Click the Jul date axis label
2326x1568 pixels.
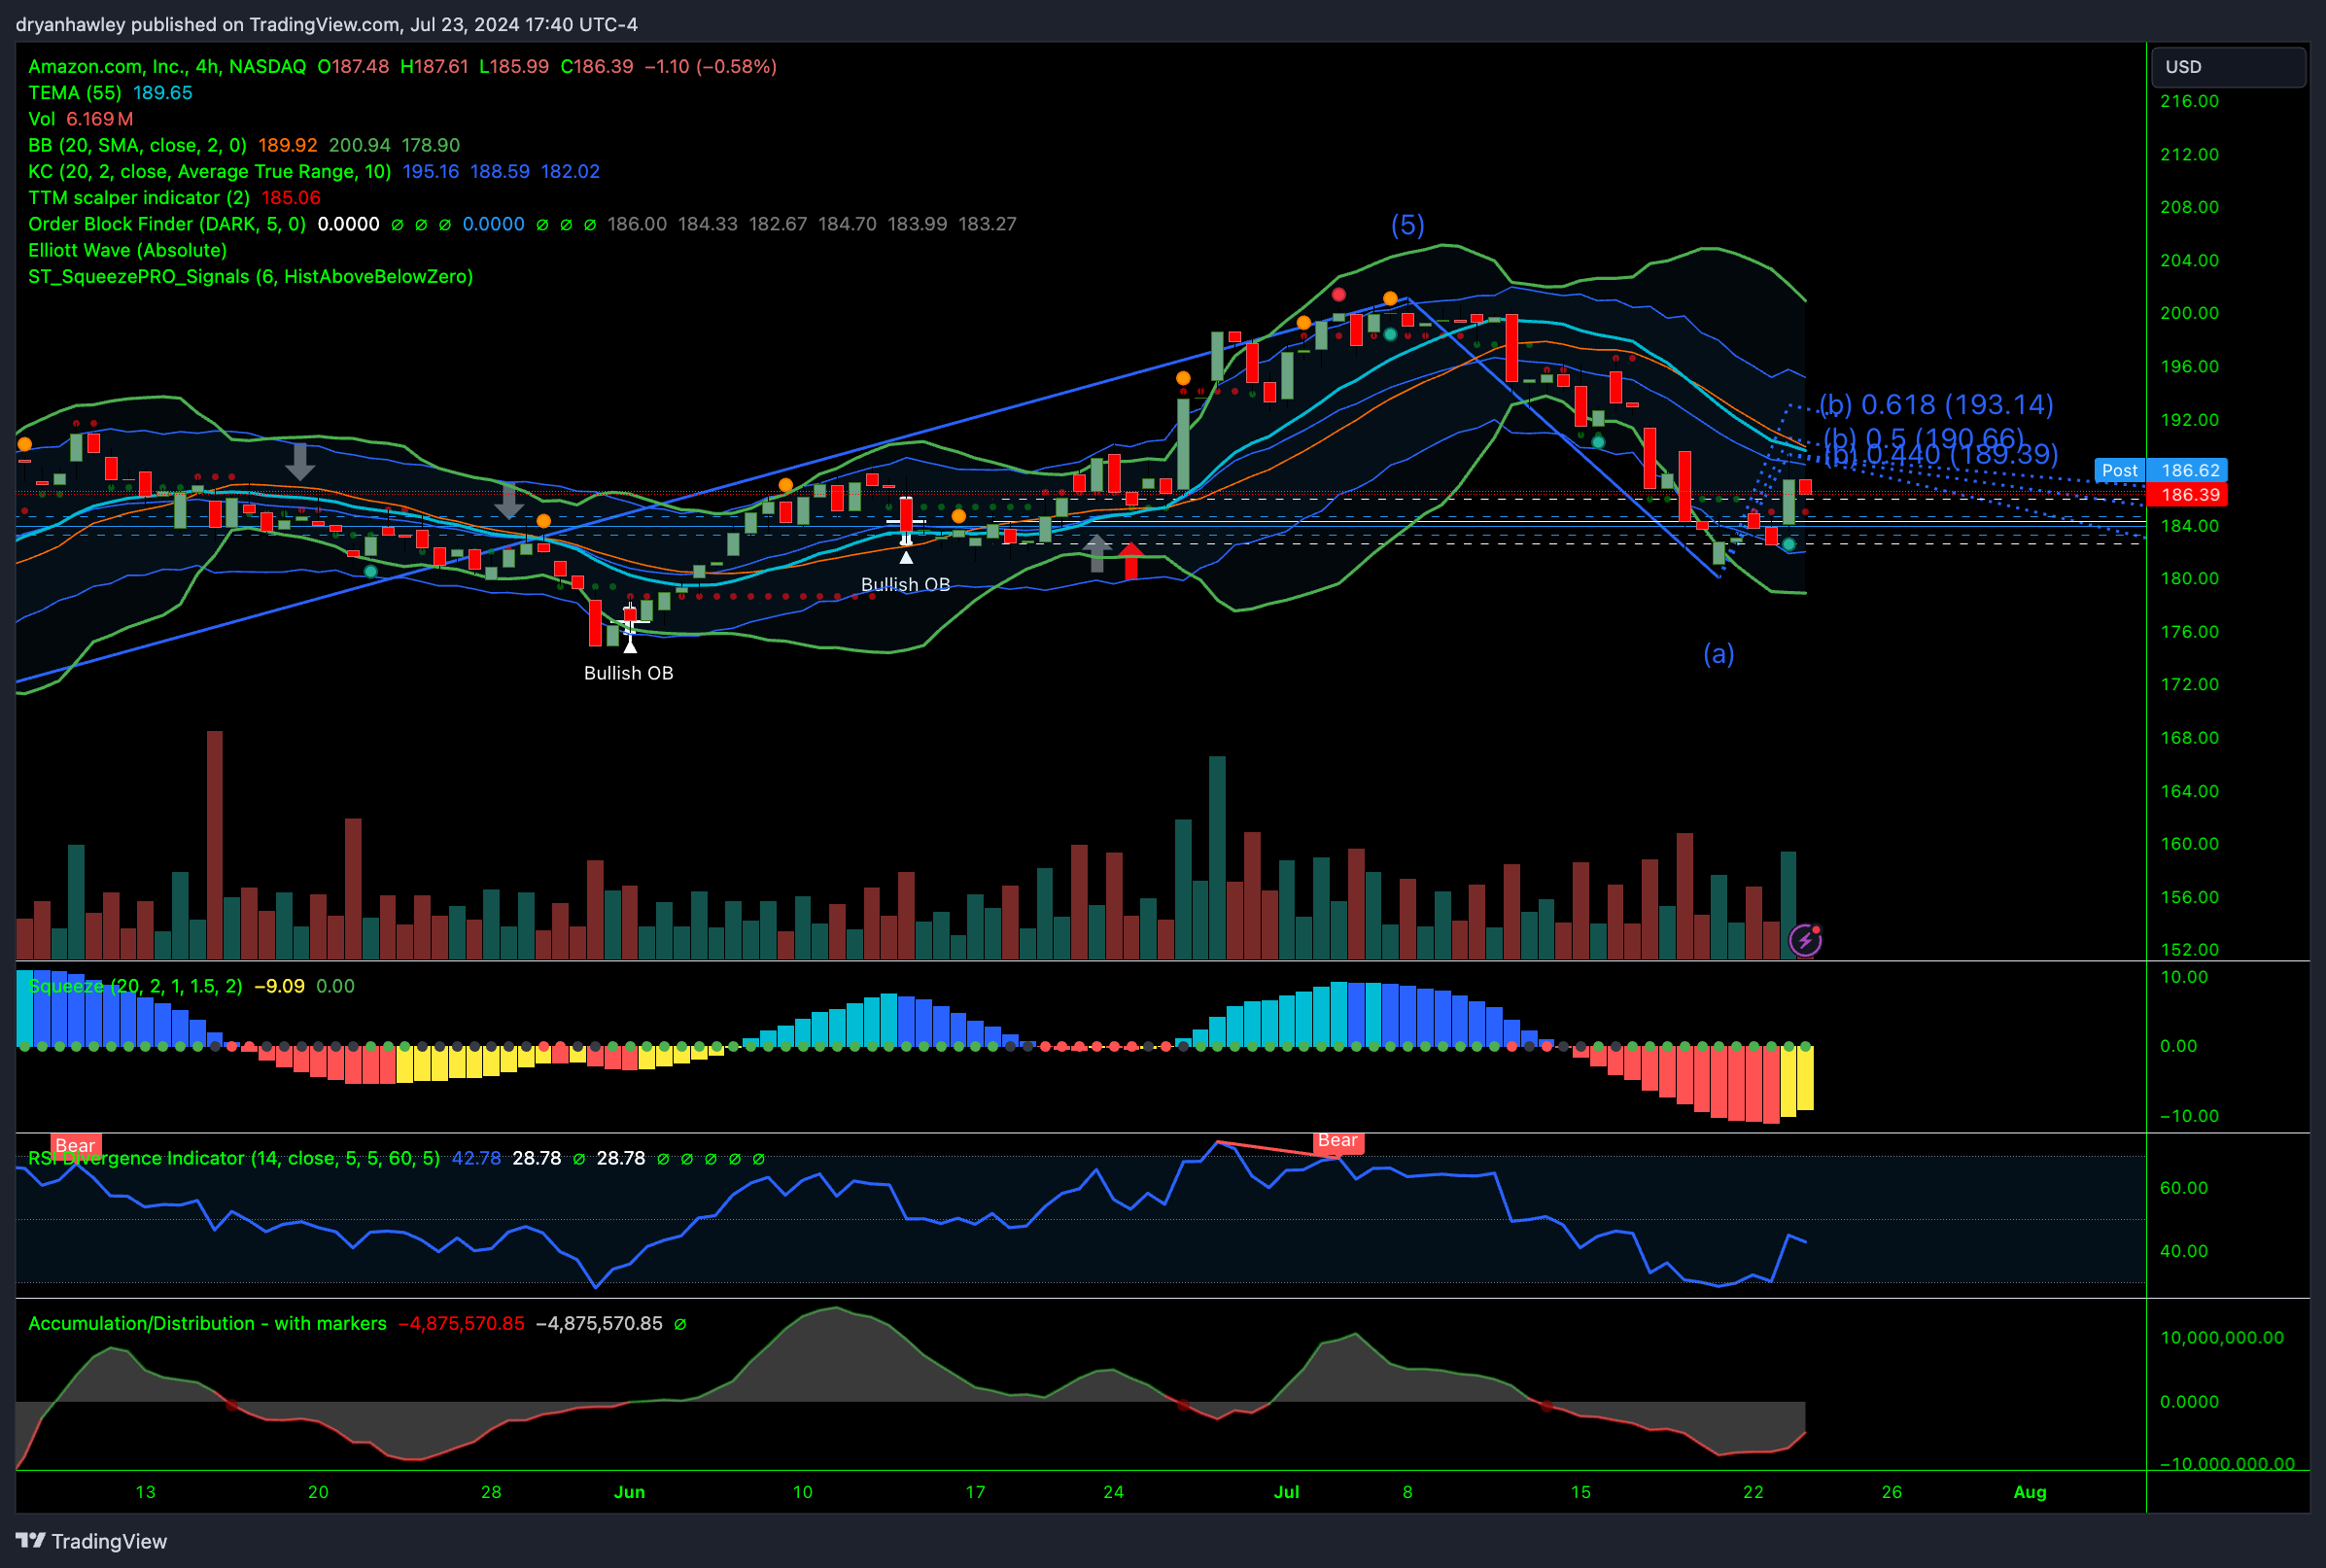tap(1286, 1492)
